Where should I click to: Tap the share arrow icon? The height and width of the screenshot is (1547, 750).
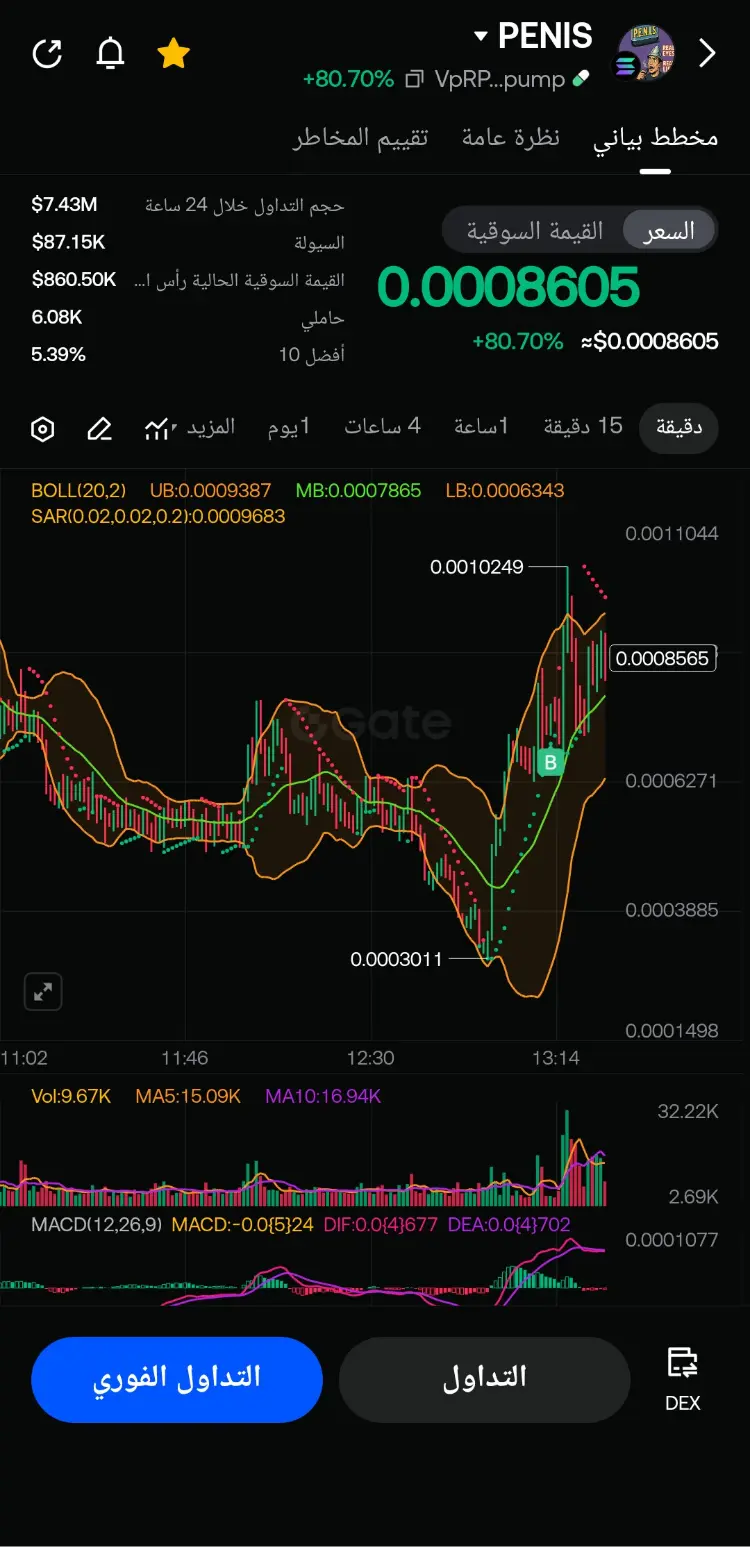[x=47, y=54]
